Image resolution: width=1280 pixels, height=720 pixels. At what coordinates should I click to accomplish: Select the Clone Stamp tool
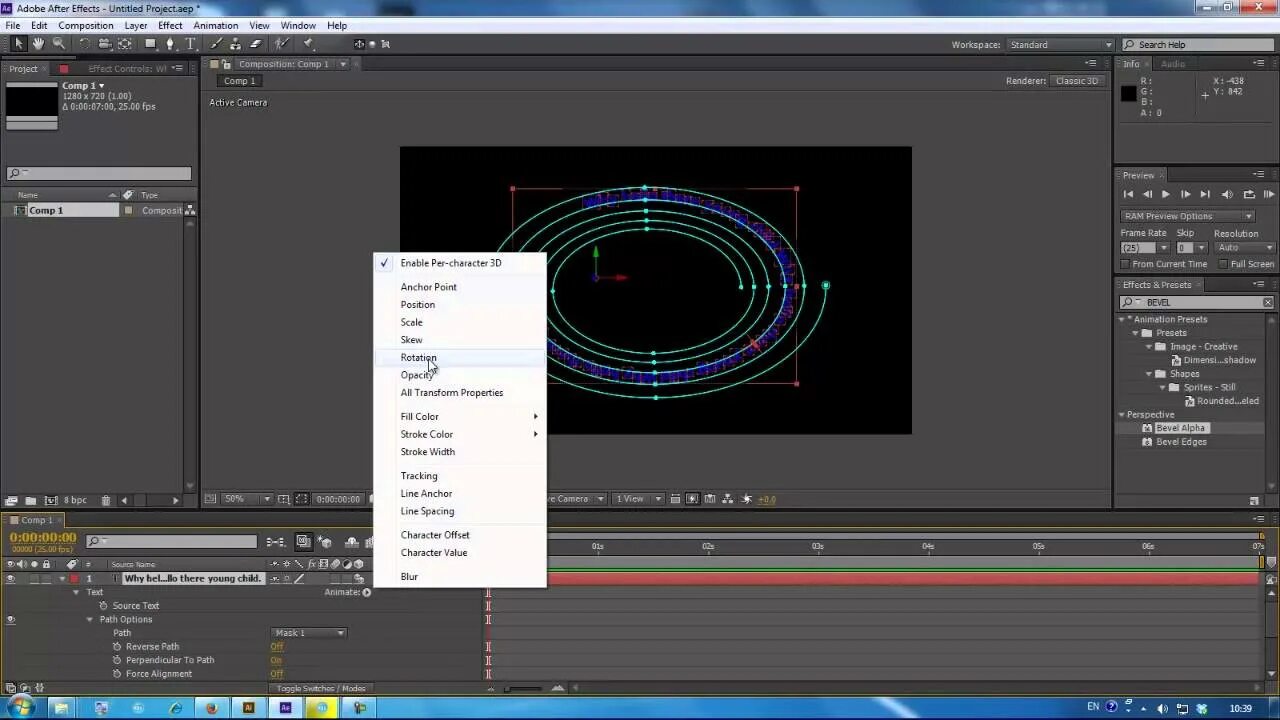[x=237, y=44]
